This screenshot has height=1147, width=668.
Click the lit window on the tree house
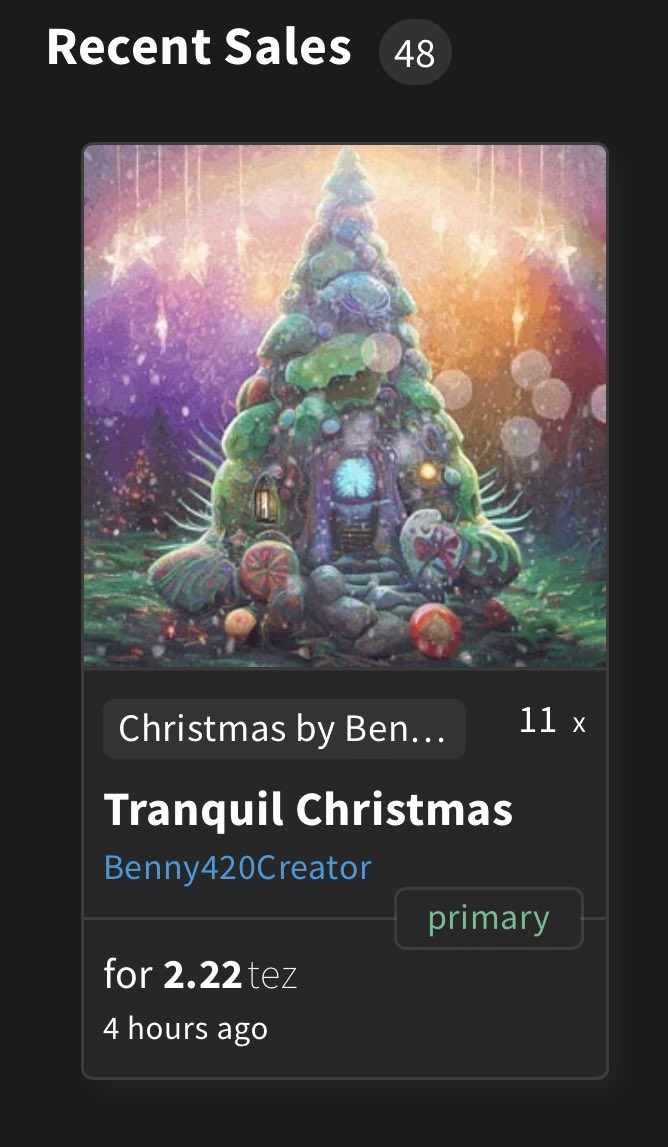tap(262, 497)
